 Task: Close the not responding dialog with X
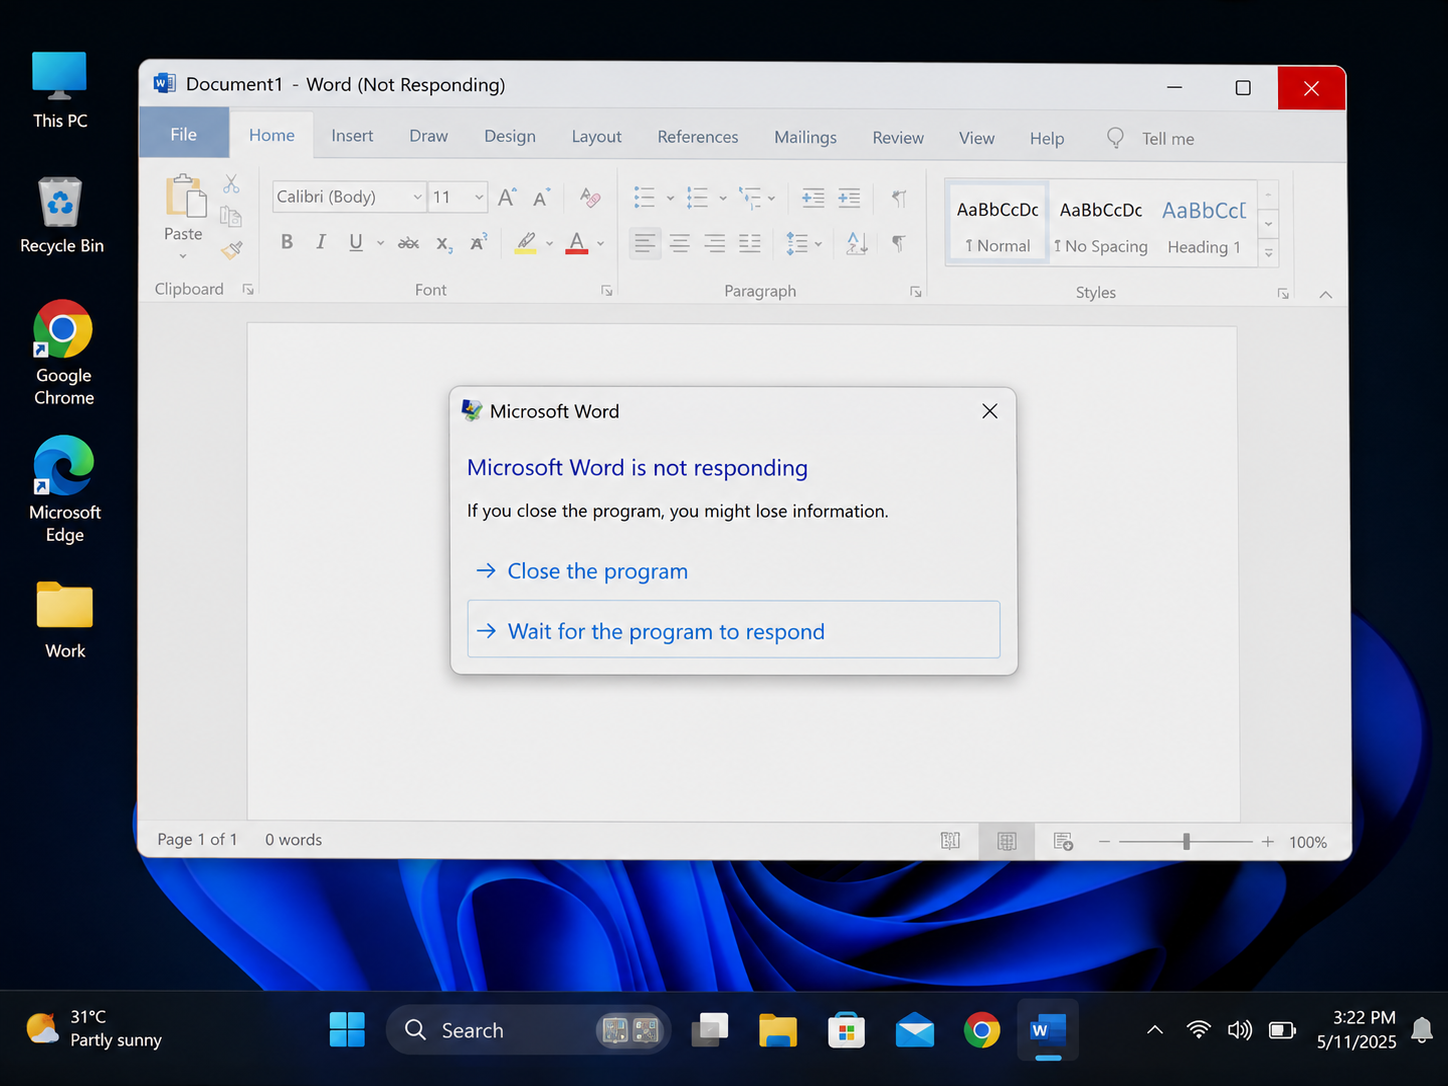(x=990, y=411)
